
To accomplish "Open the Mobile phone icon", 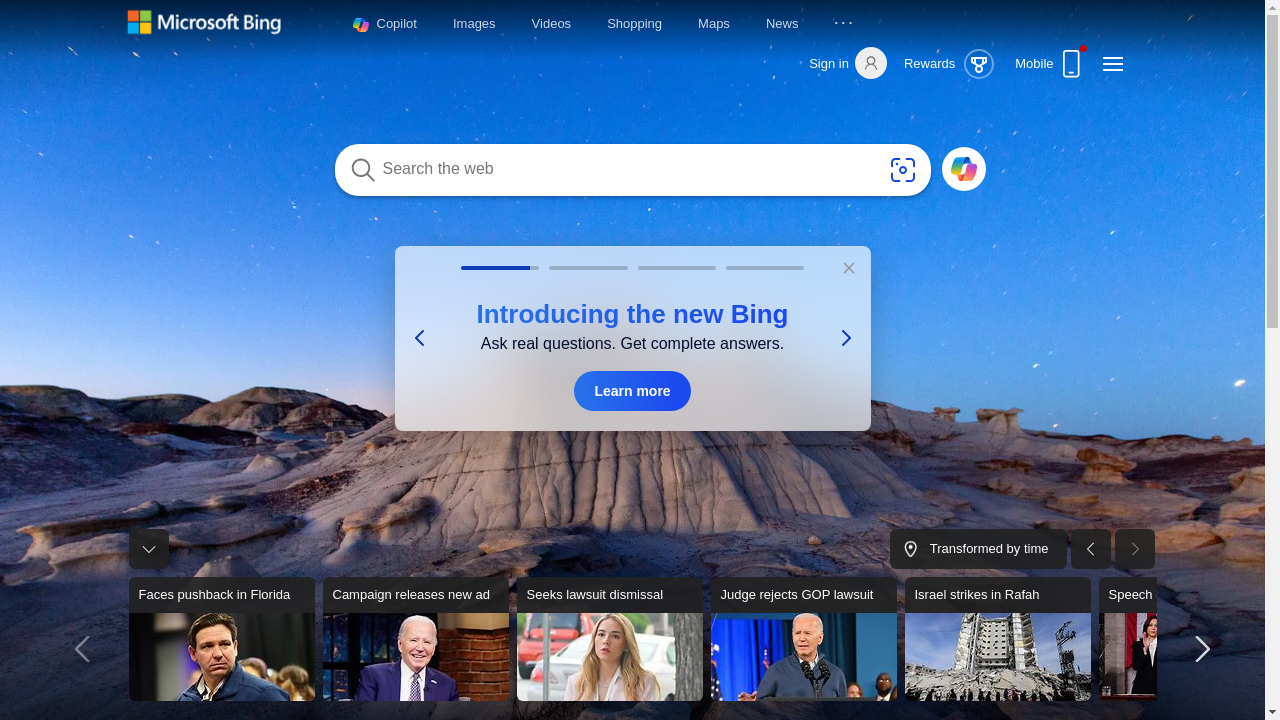I will [x=1071, y=64].
